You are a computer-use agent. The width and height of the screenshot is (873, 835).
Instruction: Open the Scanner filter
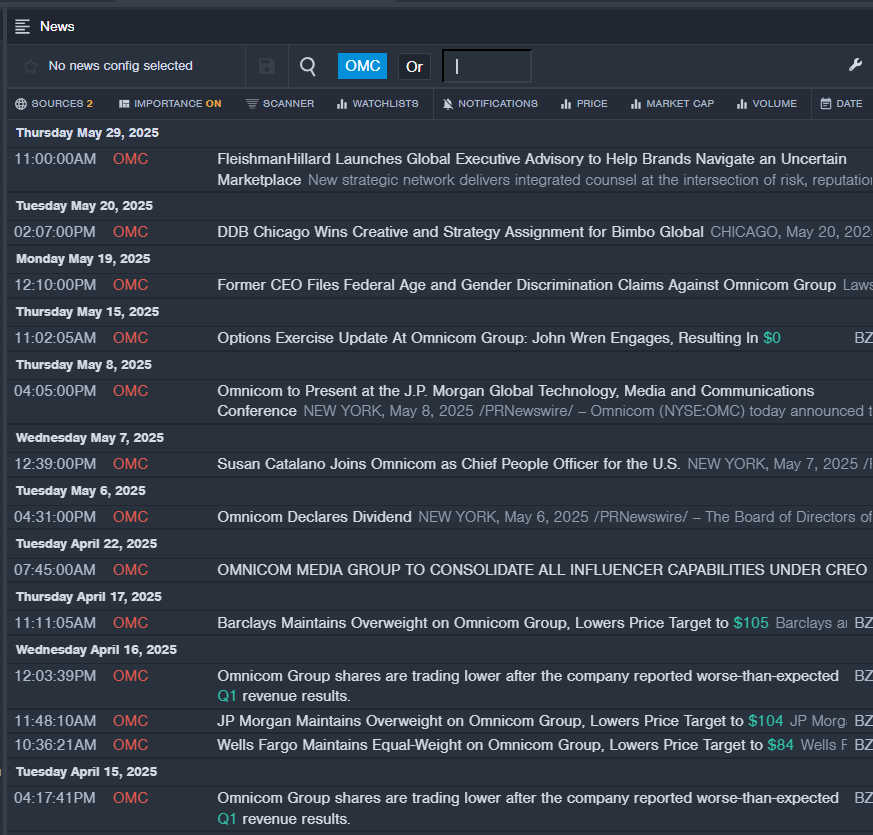280,104
